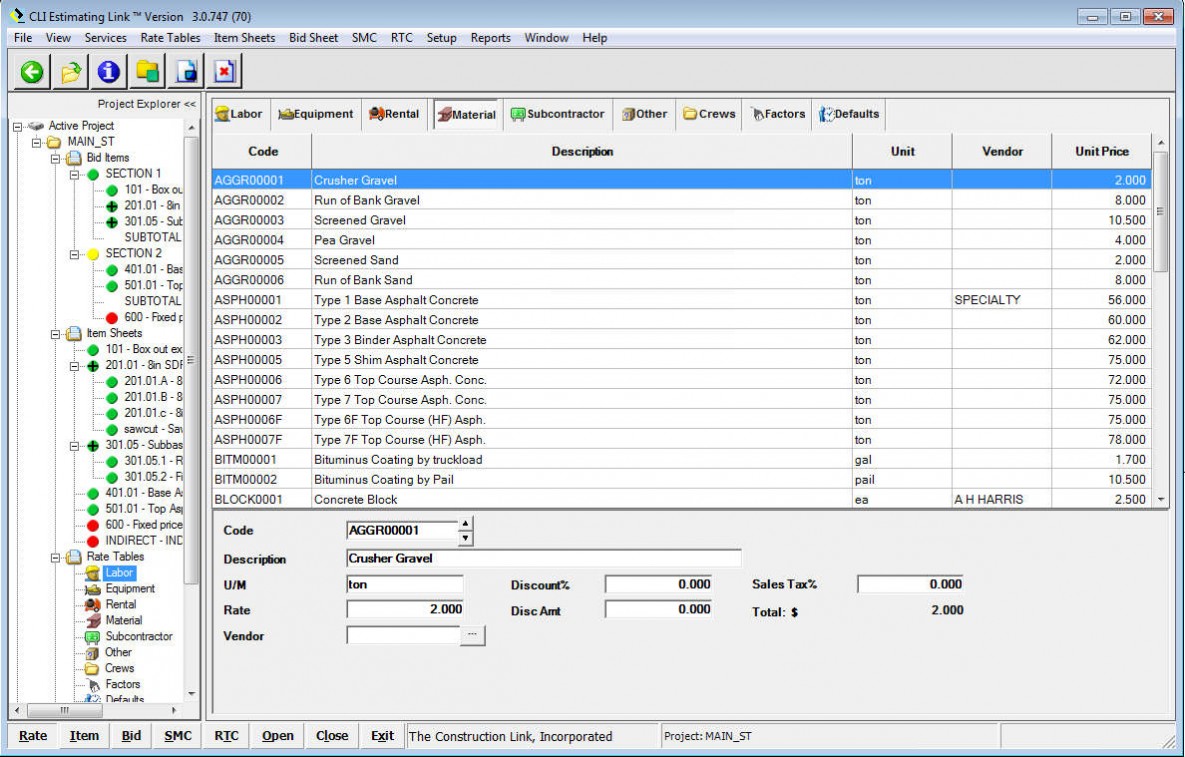Click Bid Items folder icon in tree
Image resolution: width=1185 pixels, height=757 pixels.
73,158
